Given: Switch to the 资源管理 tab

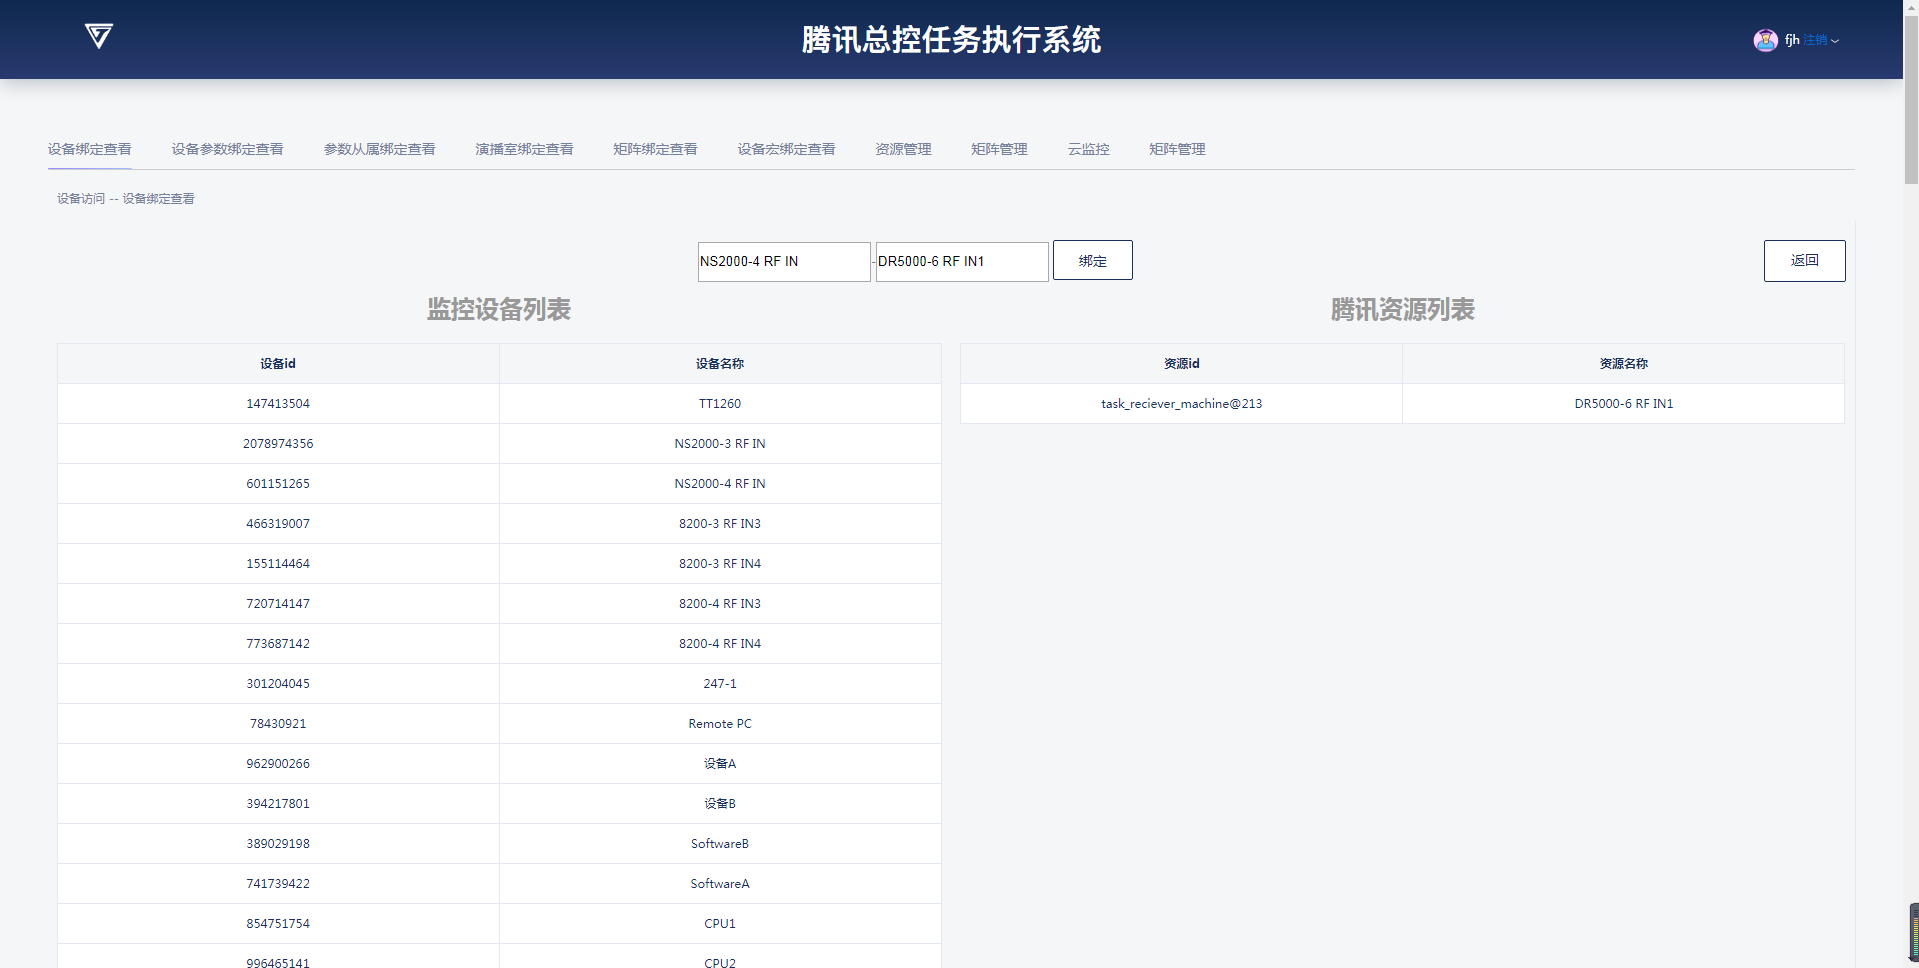Looking at the screenshot, I should (903, 149).
